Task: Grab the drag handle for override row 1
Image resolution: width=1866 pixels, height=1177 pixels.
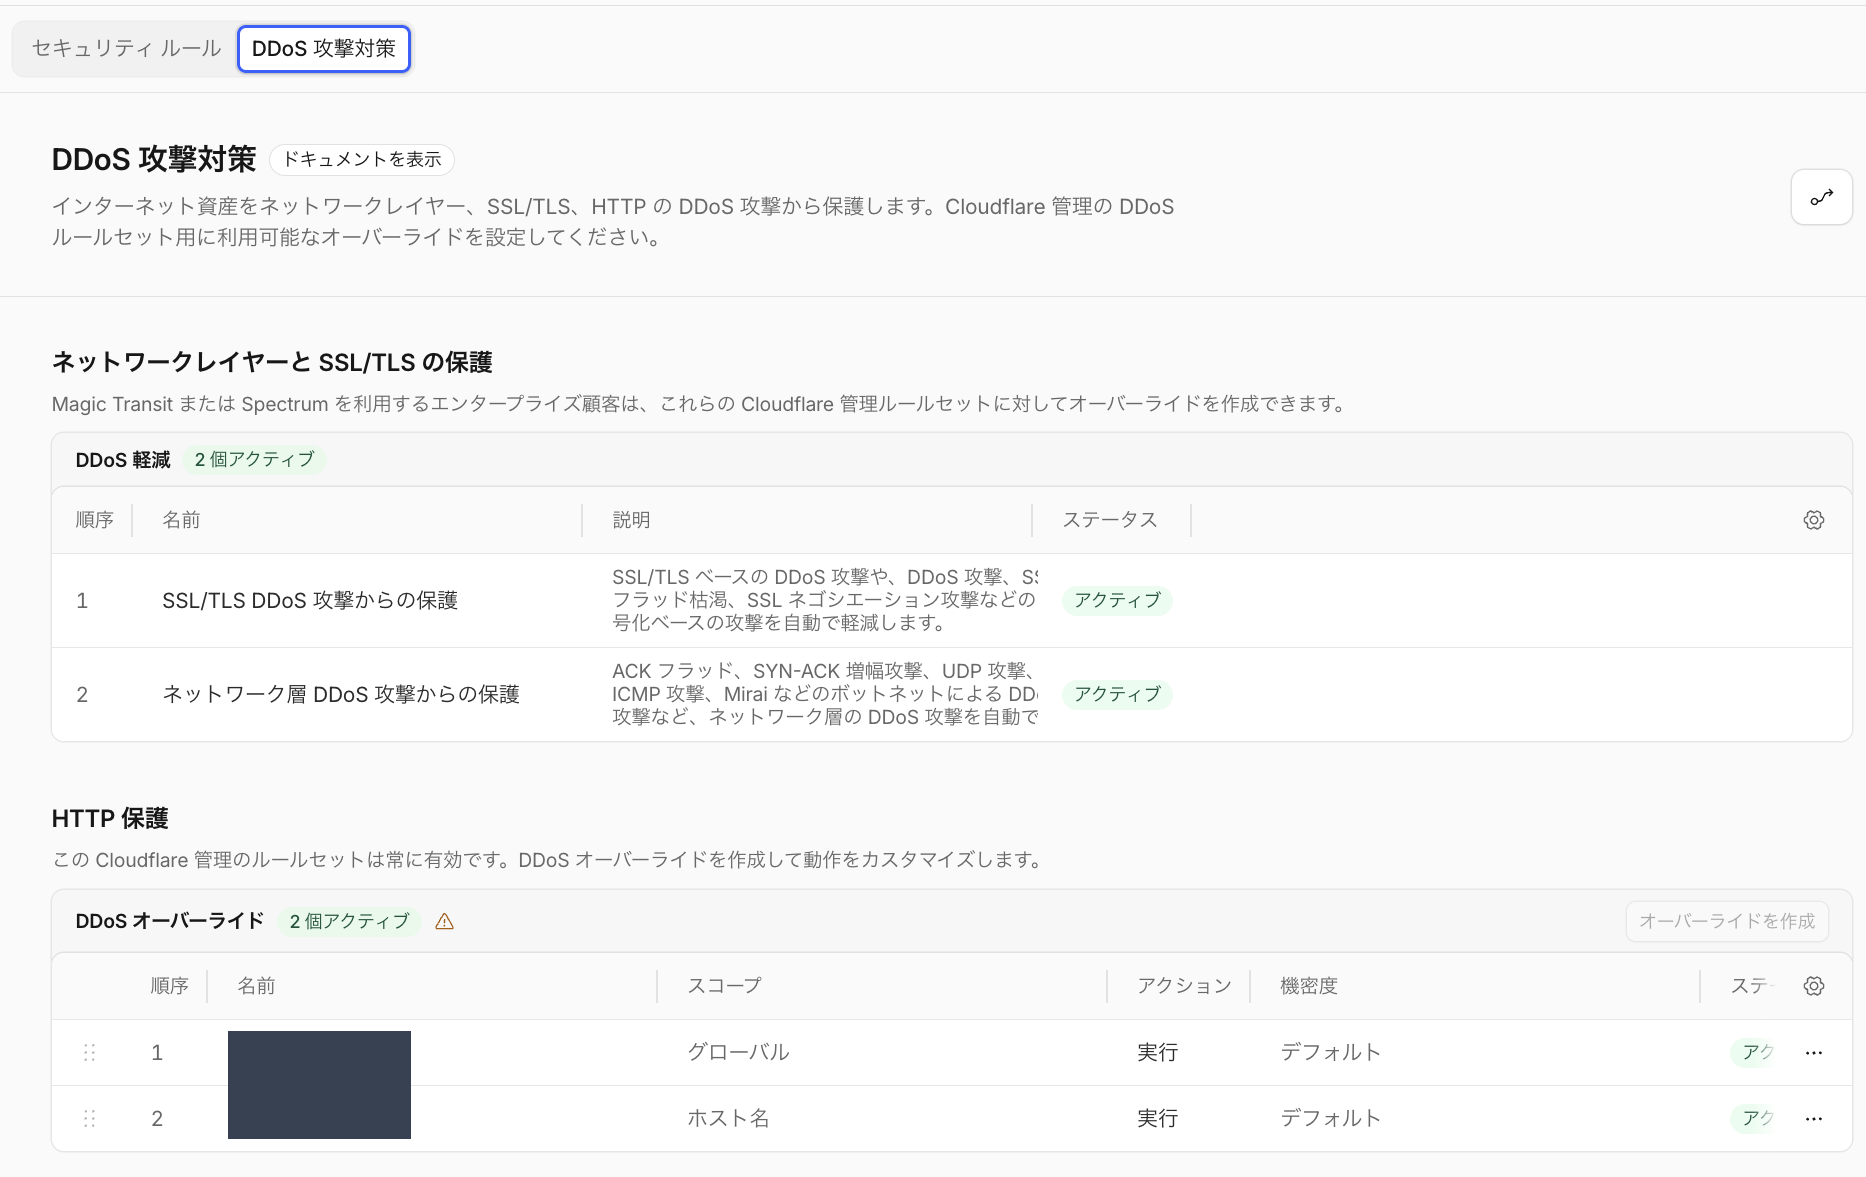Action: tap(89, 1052)
